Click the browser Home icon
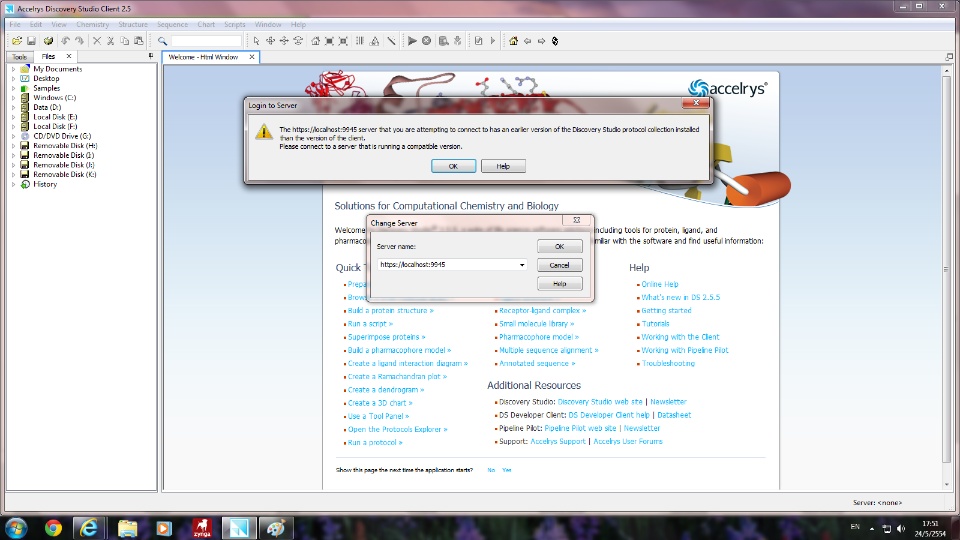 coord(513,41)
